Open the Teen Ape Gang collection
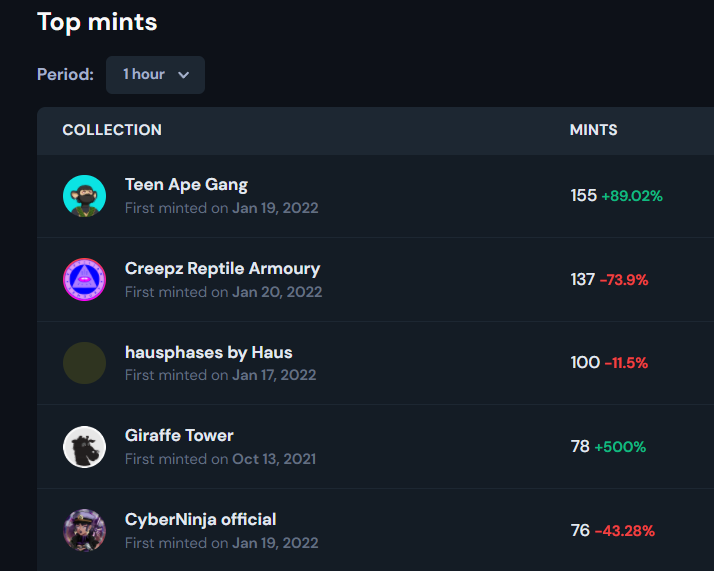 (186, 185)
